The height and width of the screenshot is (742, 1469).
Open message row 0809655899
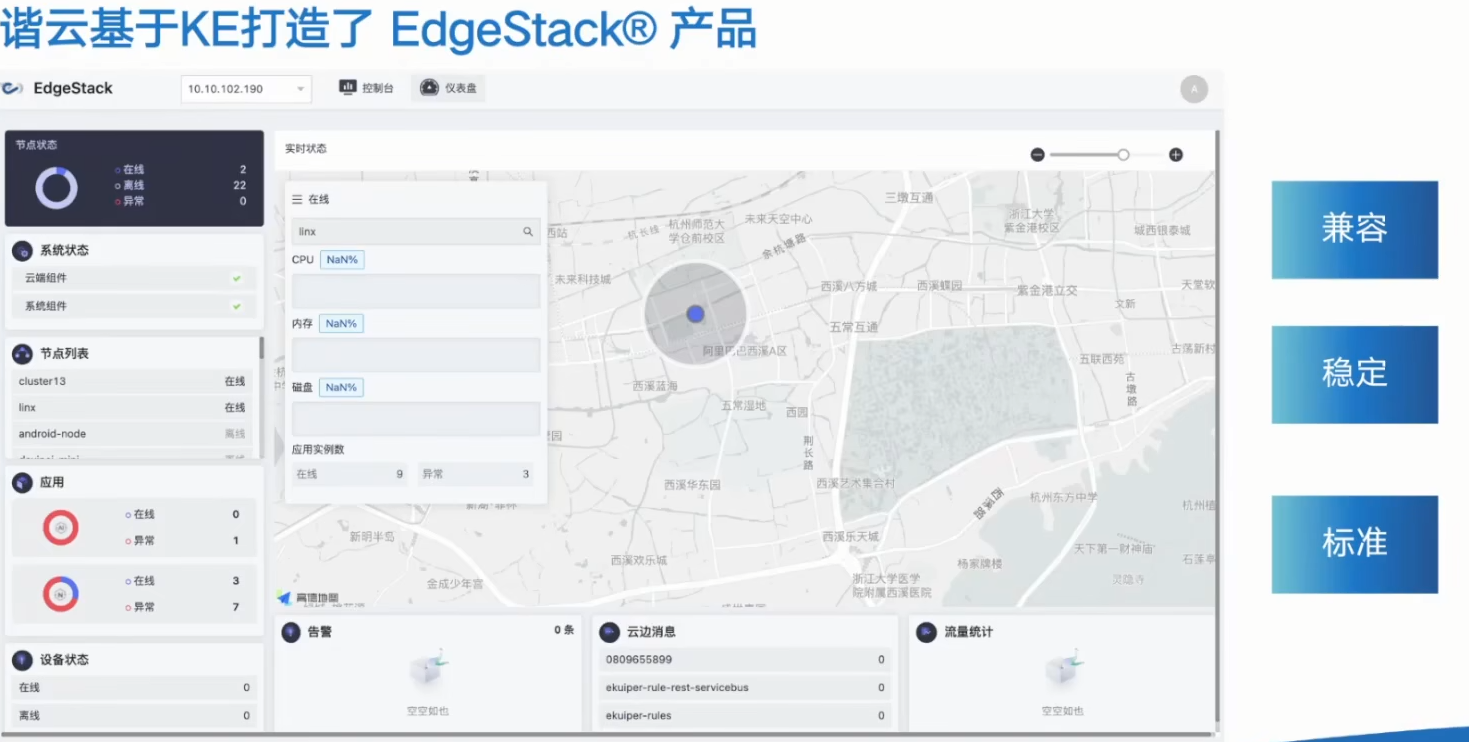pos(745,660)
